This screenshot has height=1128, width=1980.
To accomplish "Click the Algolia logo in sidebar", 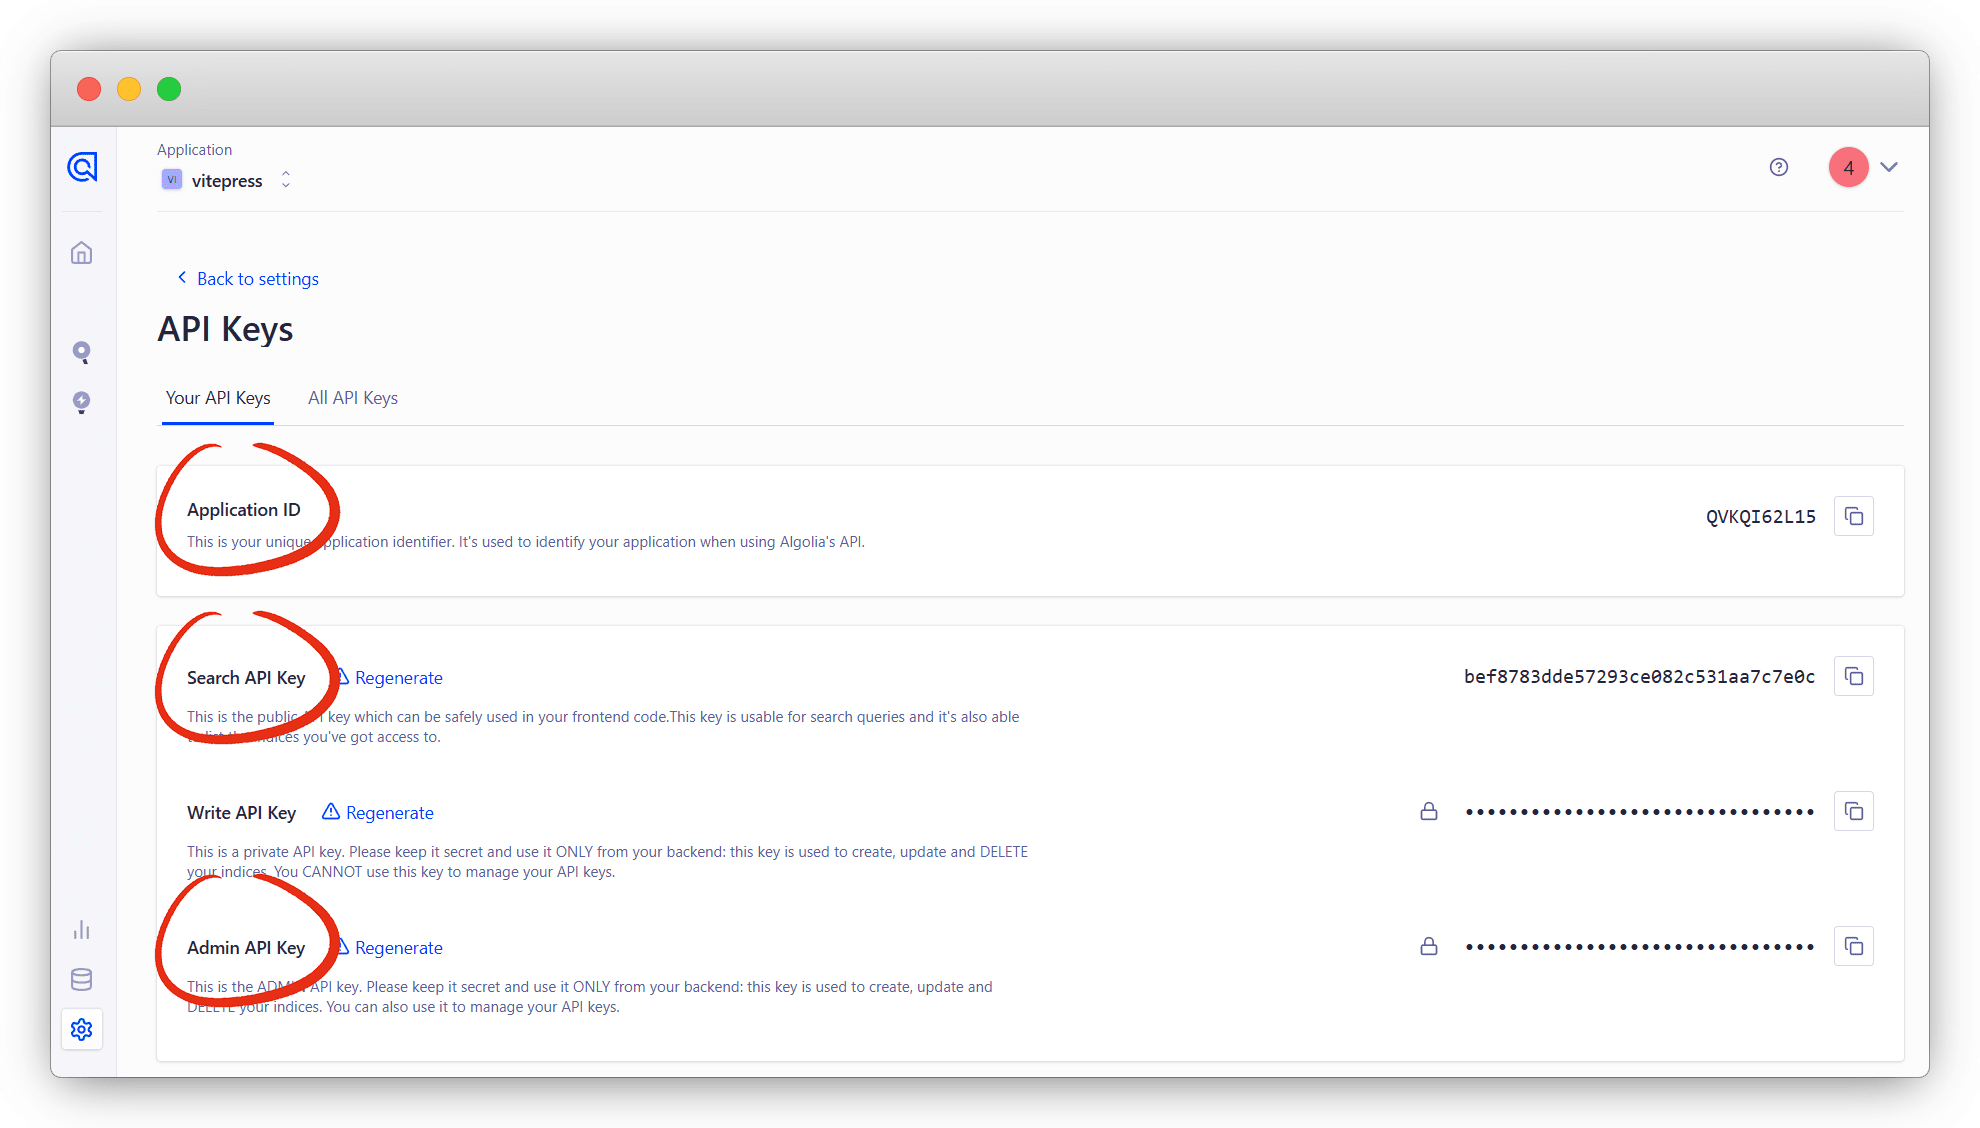I will tap(82, 167).
